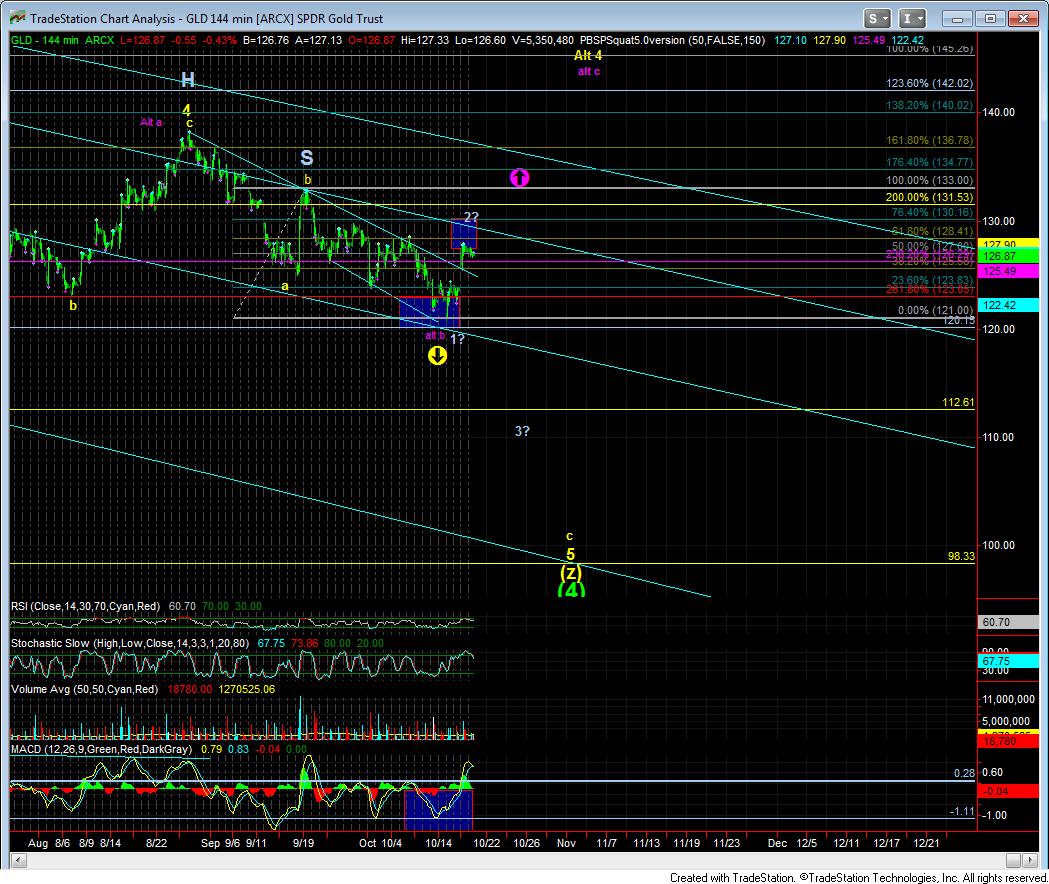Select the 2? wave label

coord(471,216)
